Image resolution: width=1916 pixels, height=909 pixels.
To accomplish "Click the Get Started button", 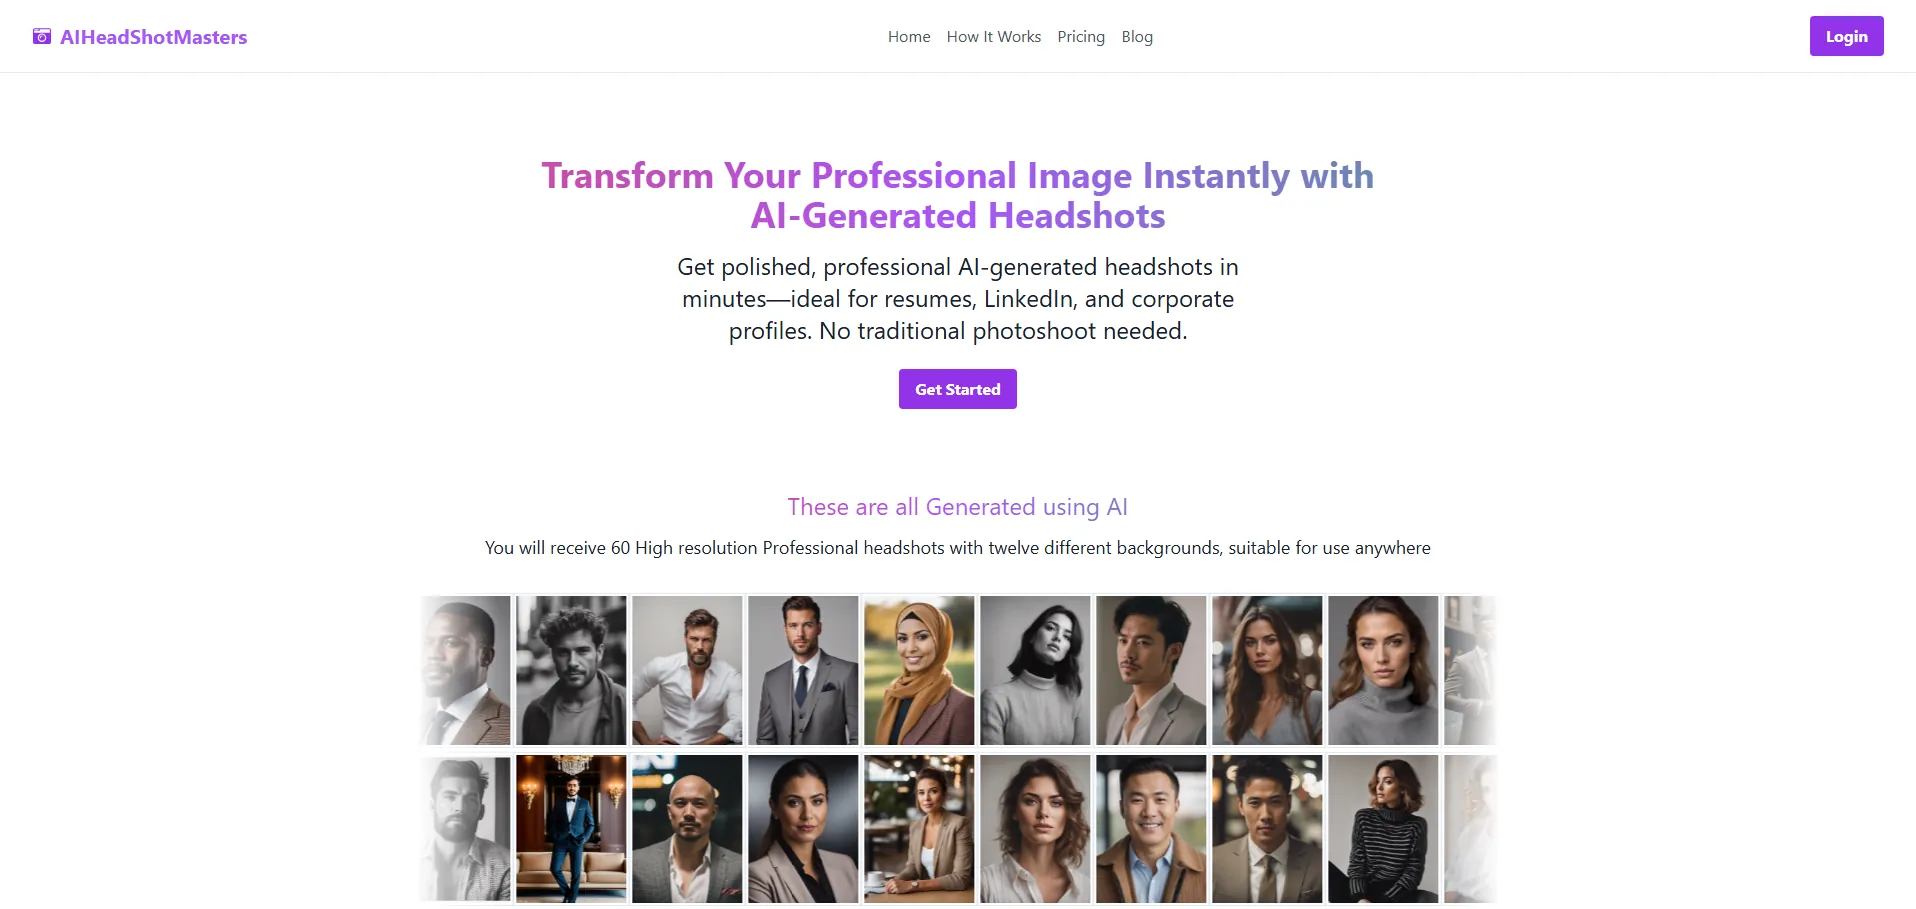I will pyautogui.click(x=957, y=389).
